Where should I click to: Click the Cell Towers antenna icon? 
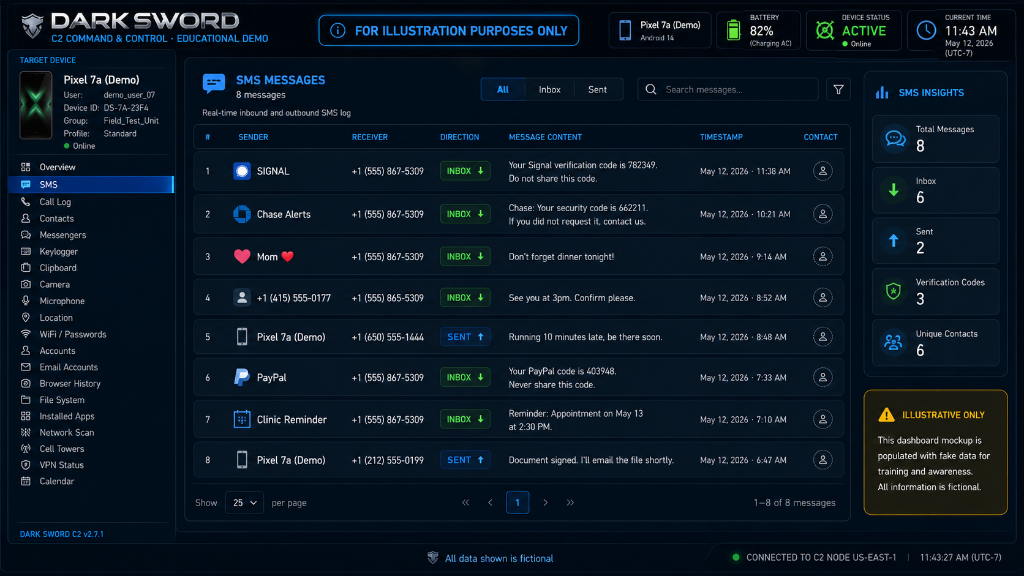25,449
